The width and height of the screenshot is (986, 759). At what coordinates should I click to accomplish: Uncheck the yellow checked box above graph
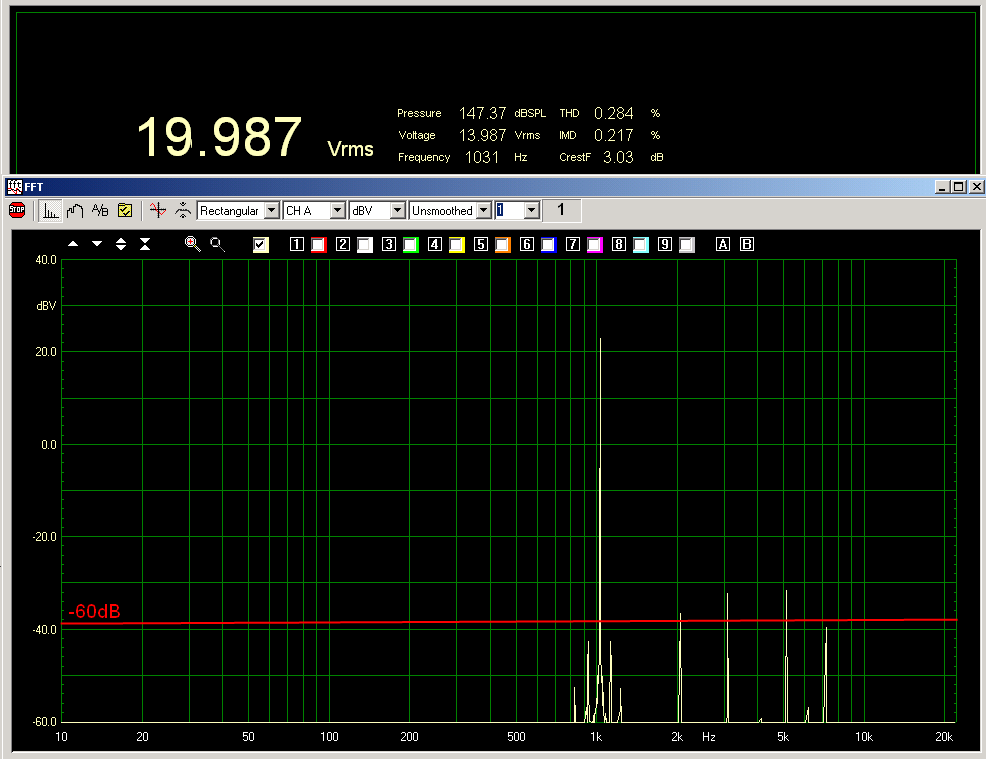click(x=260, y=245)
